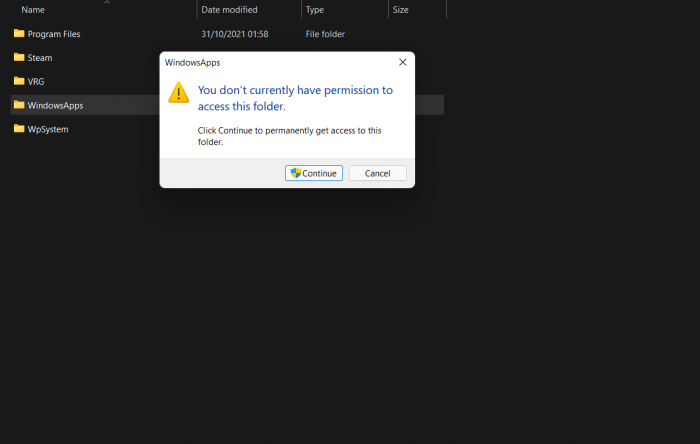700x444 pixels.
Task: Click the Program Files folder name
Action: (x=54, y=34)
